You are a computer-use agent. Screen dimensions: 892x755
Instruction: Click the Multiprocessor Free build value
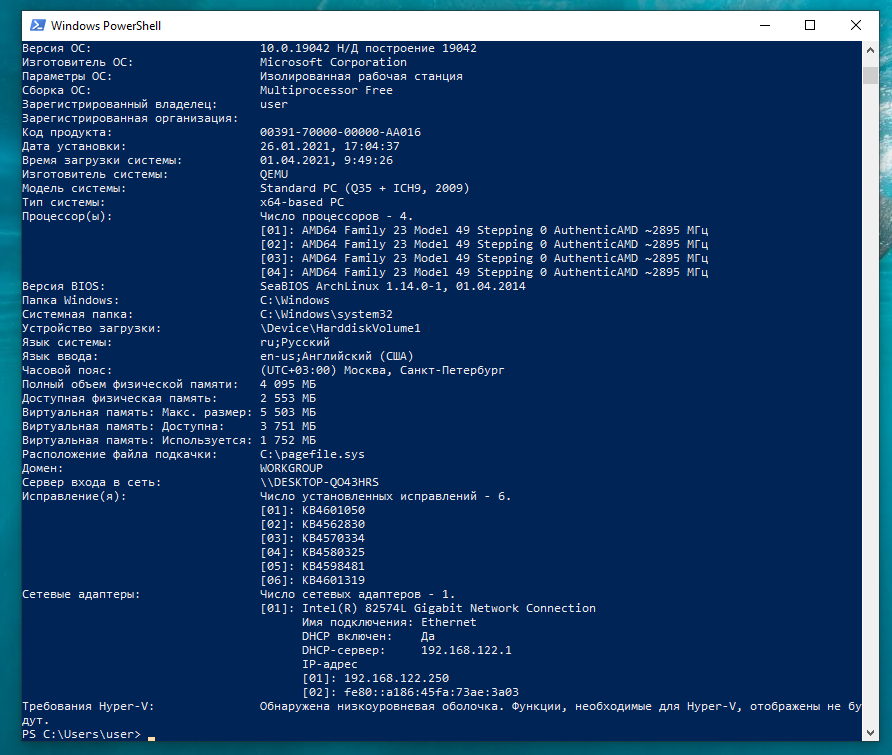[327, 90]
